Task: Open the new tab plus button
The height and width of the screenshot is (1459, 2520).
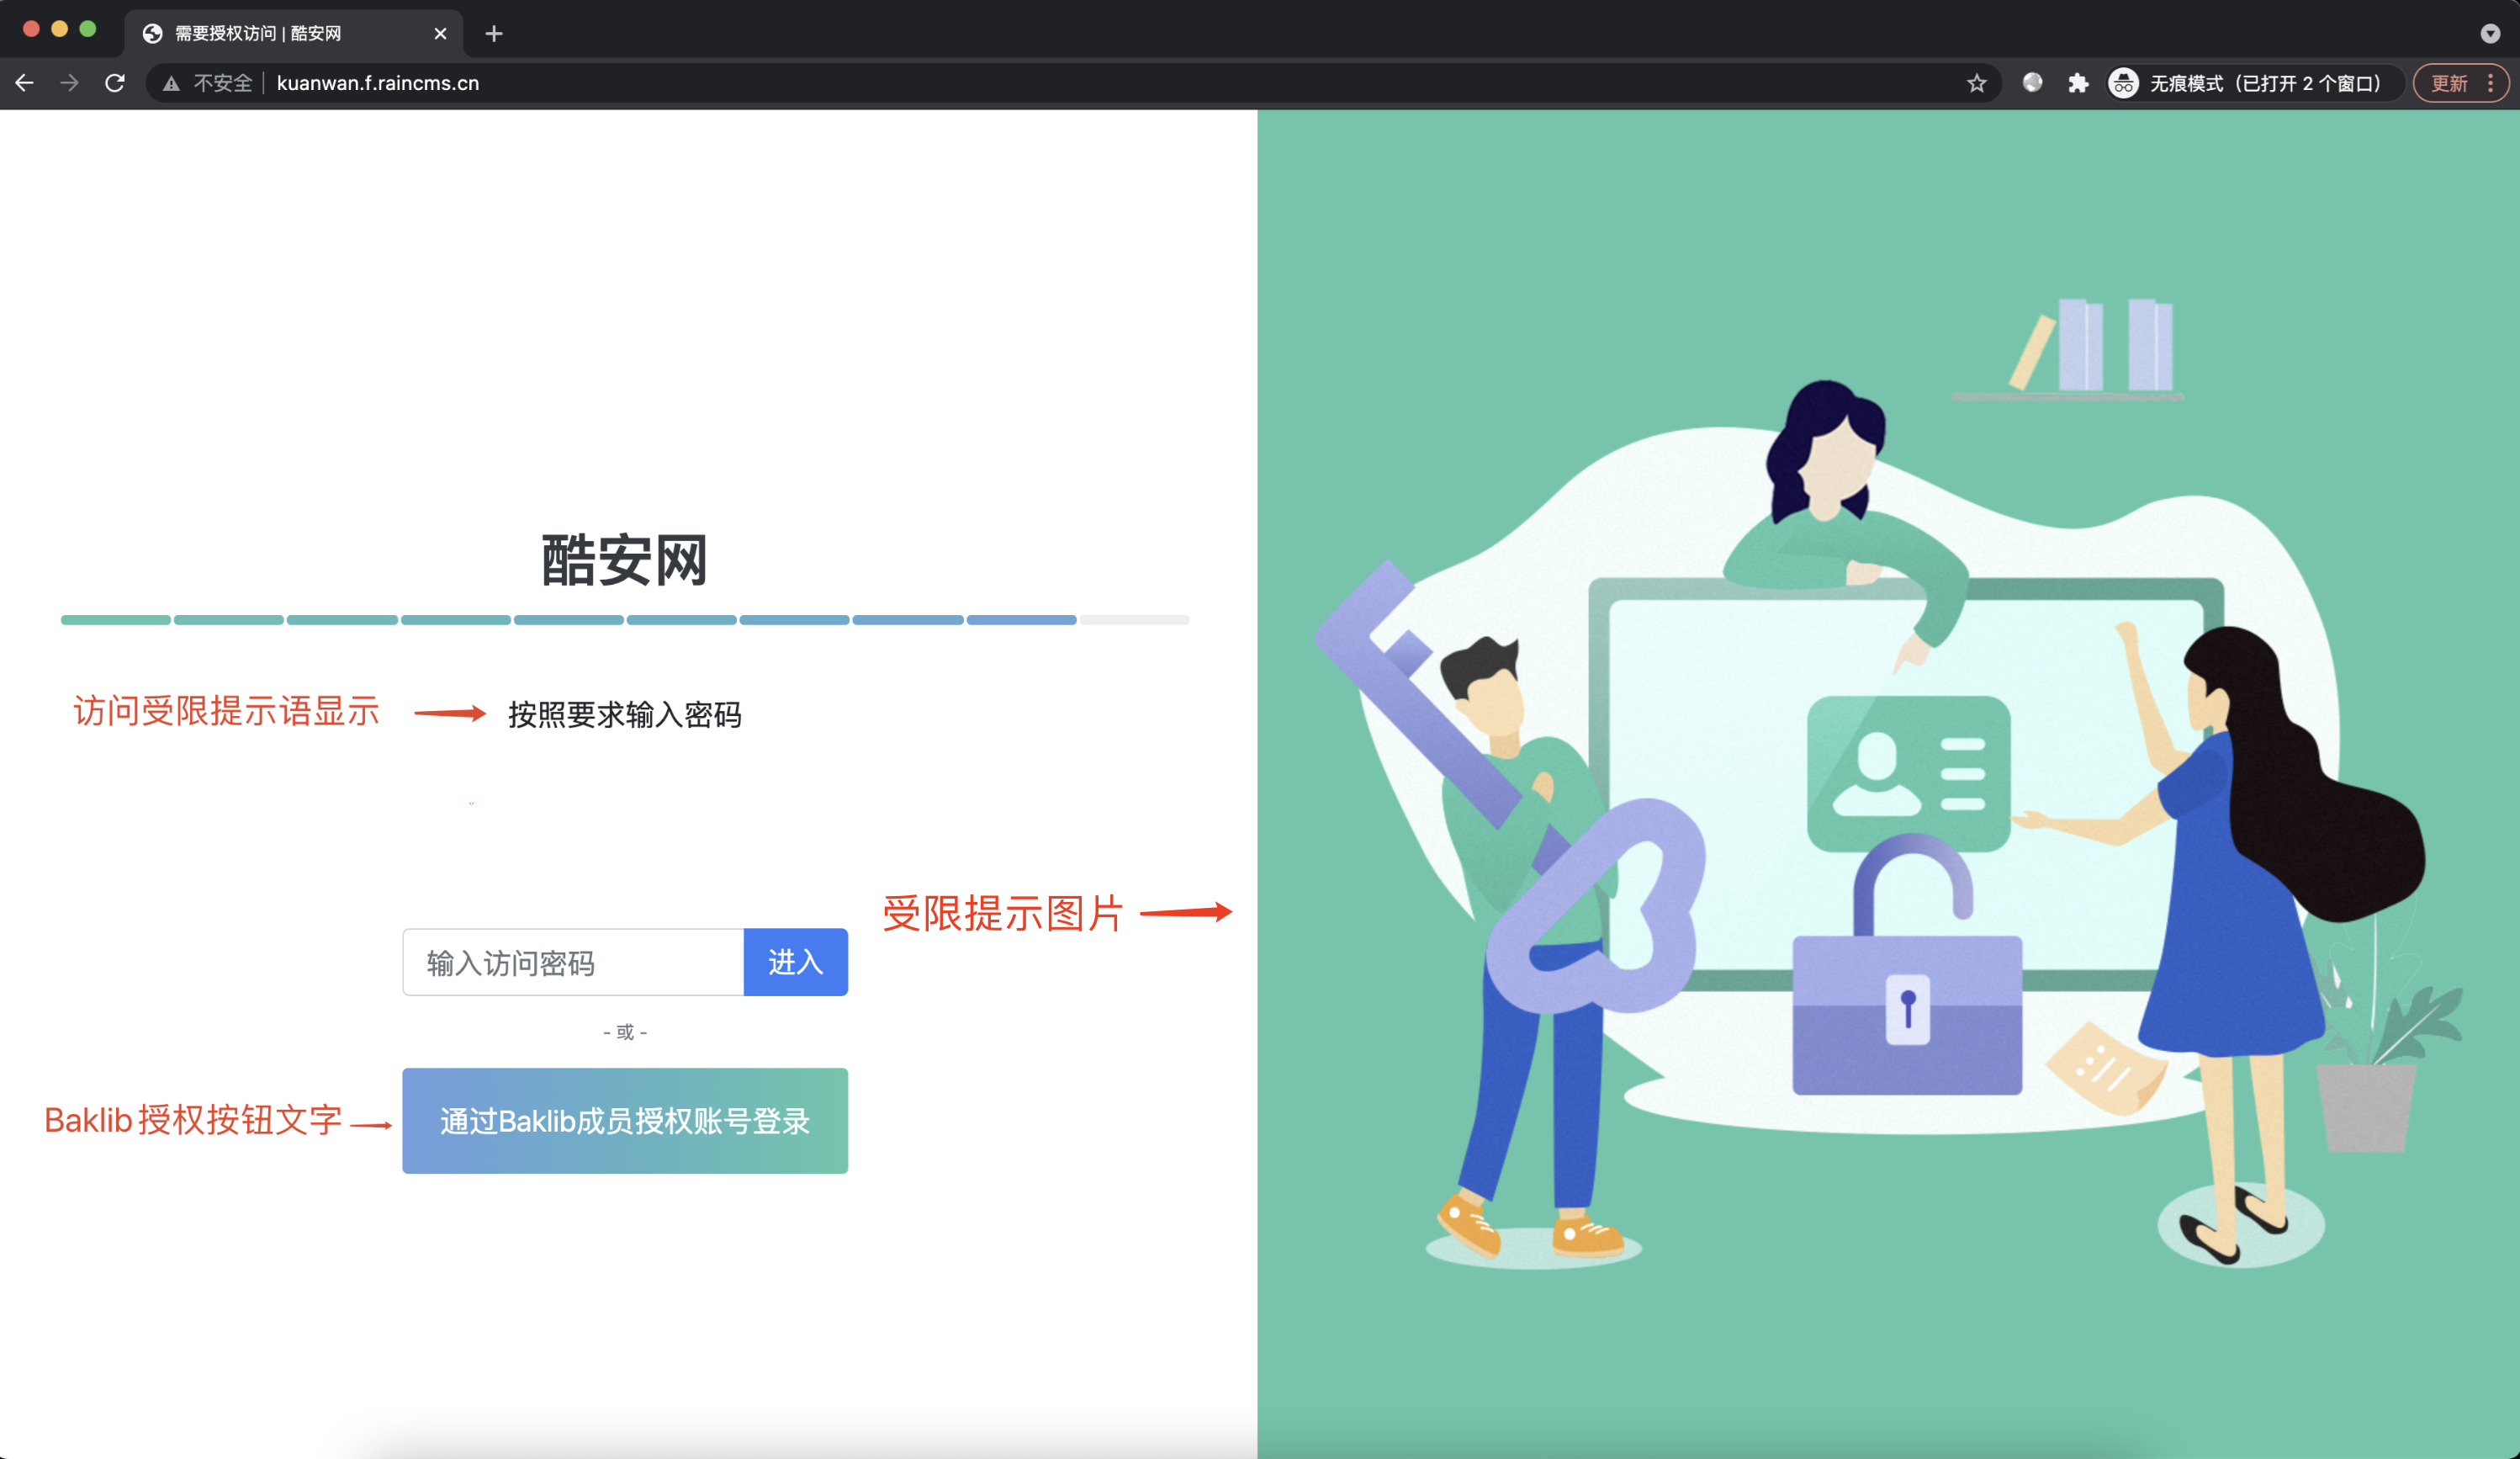Action: [x=493, y=33]
